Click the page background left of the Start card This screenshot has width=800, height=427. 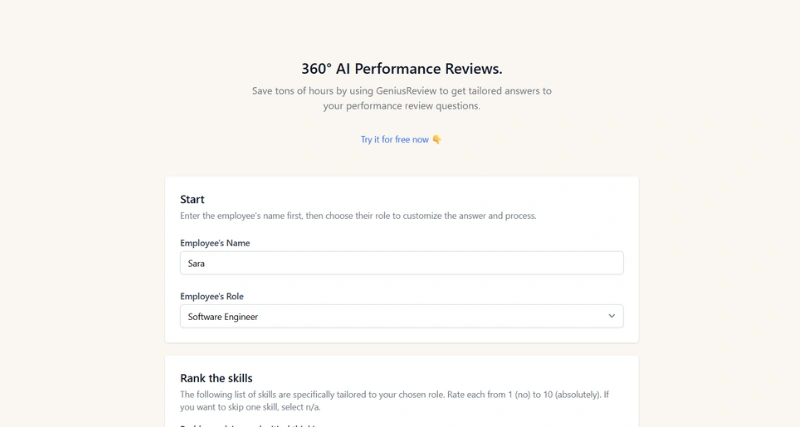click(x=80, y=260)
